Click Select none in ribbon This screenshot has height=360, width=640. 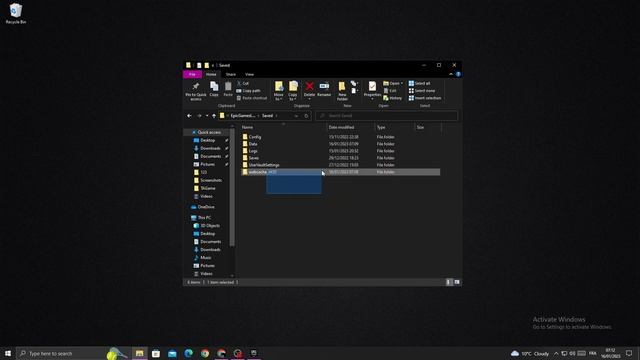422,91
